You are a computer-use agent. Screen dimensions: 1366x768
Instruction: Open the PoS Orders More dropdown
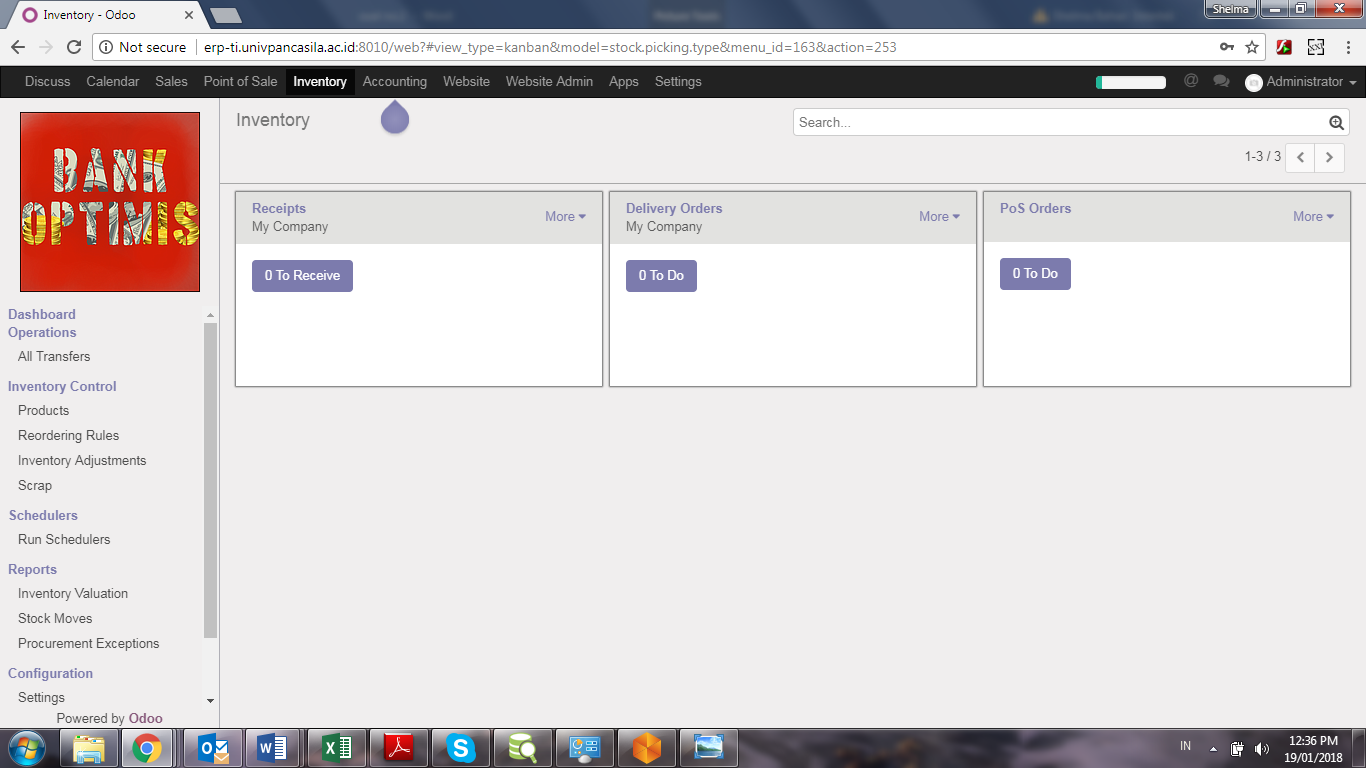(x=1313, y=216)
